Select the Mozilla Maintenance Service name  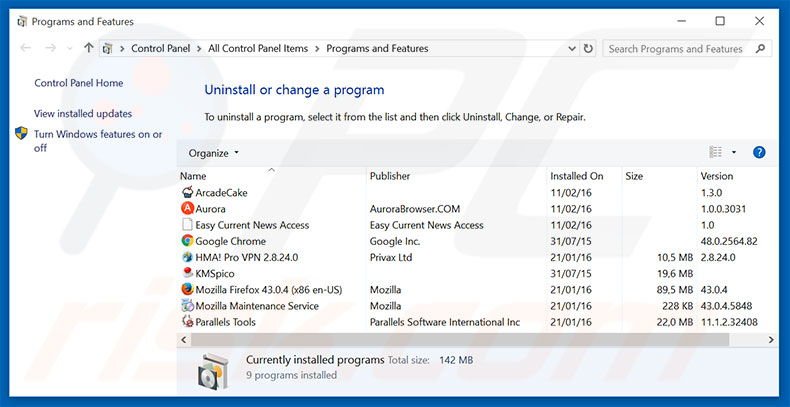[x=257, y=306]
